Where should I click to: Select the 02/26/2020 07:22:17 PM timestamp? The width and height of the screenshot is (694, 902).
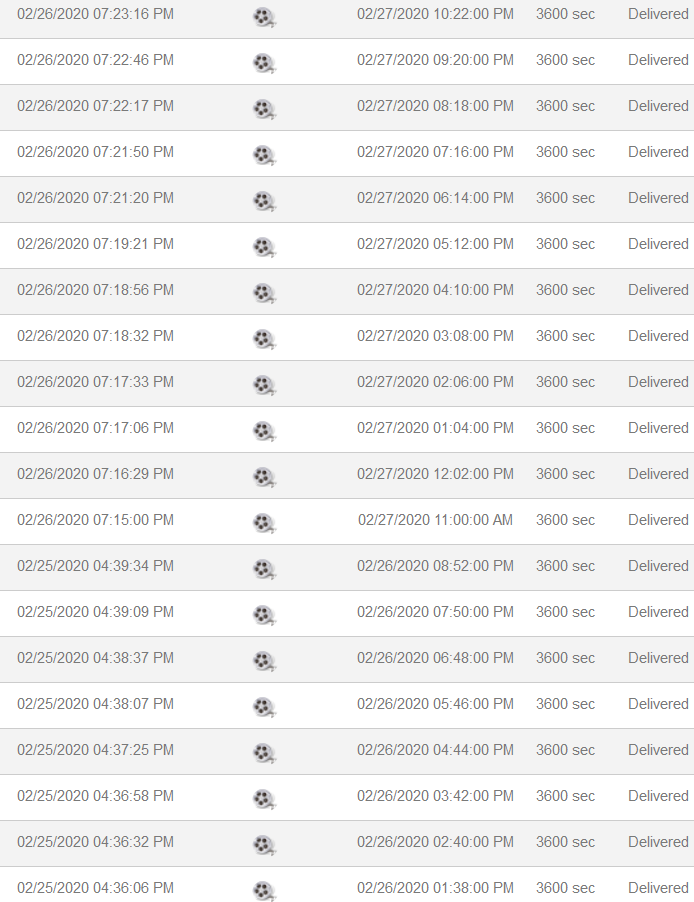[x=95, y=106]
